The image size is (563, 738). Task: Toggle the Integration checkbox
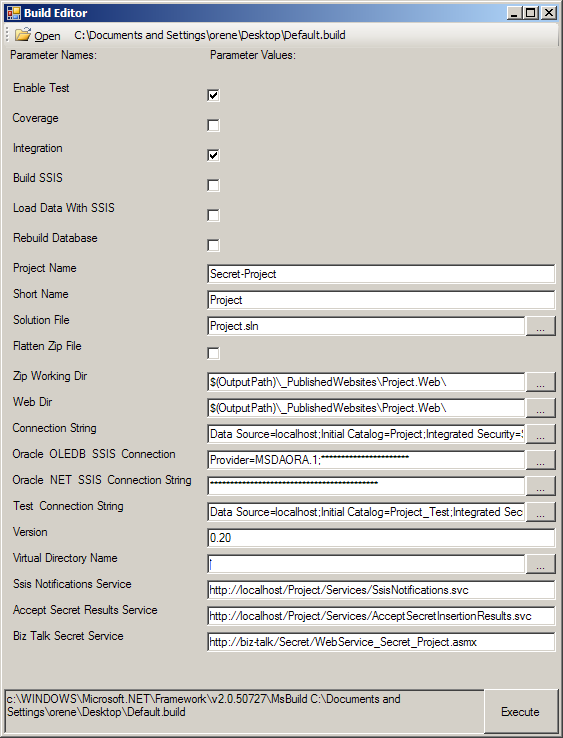(213, 155)
